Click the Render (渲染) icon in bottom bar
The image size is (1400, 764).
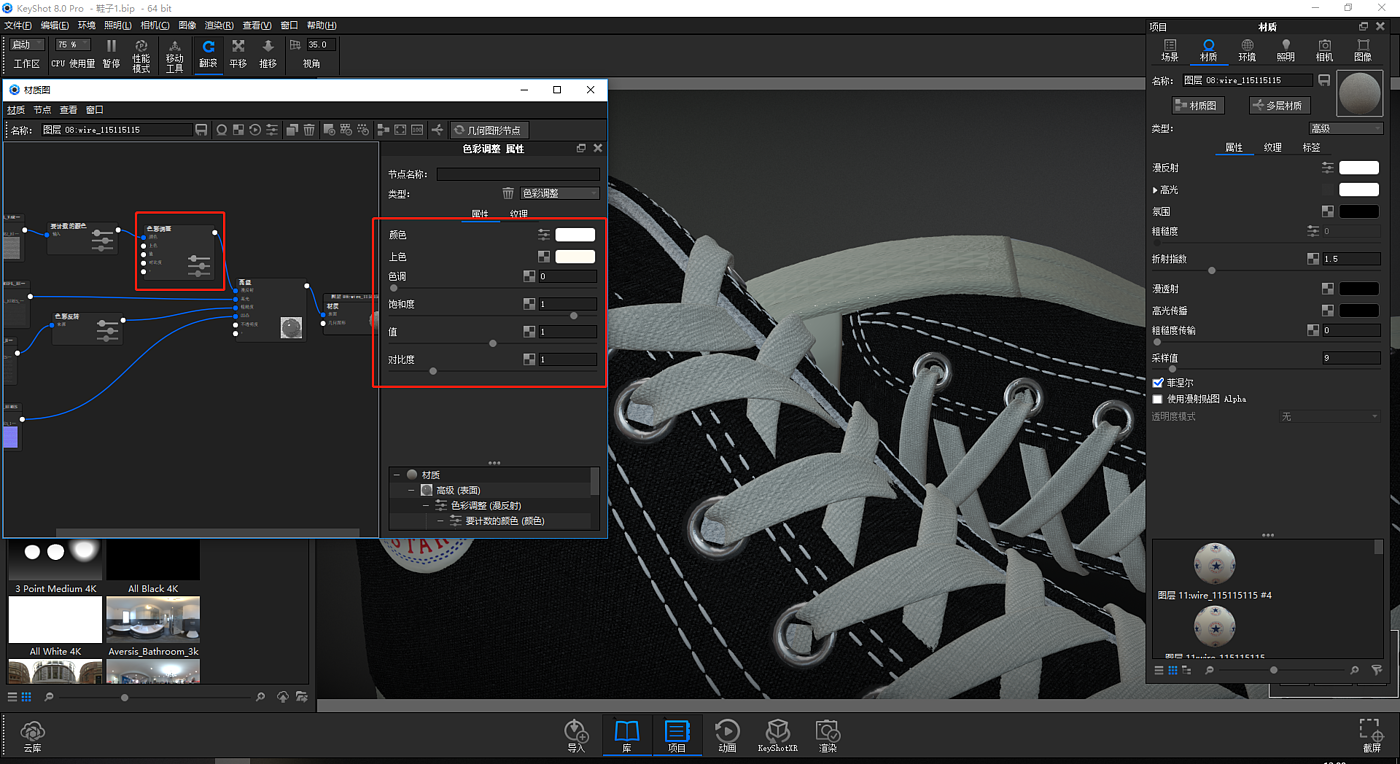tap(827, 735)
